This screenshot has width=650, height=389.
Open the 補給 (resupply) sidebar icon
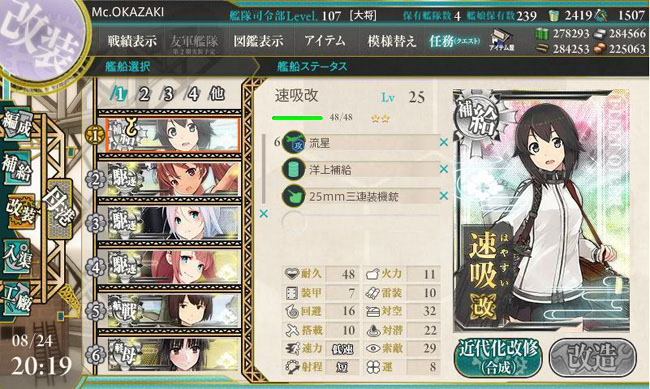[17, 167]
